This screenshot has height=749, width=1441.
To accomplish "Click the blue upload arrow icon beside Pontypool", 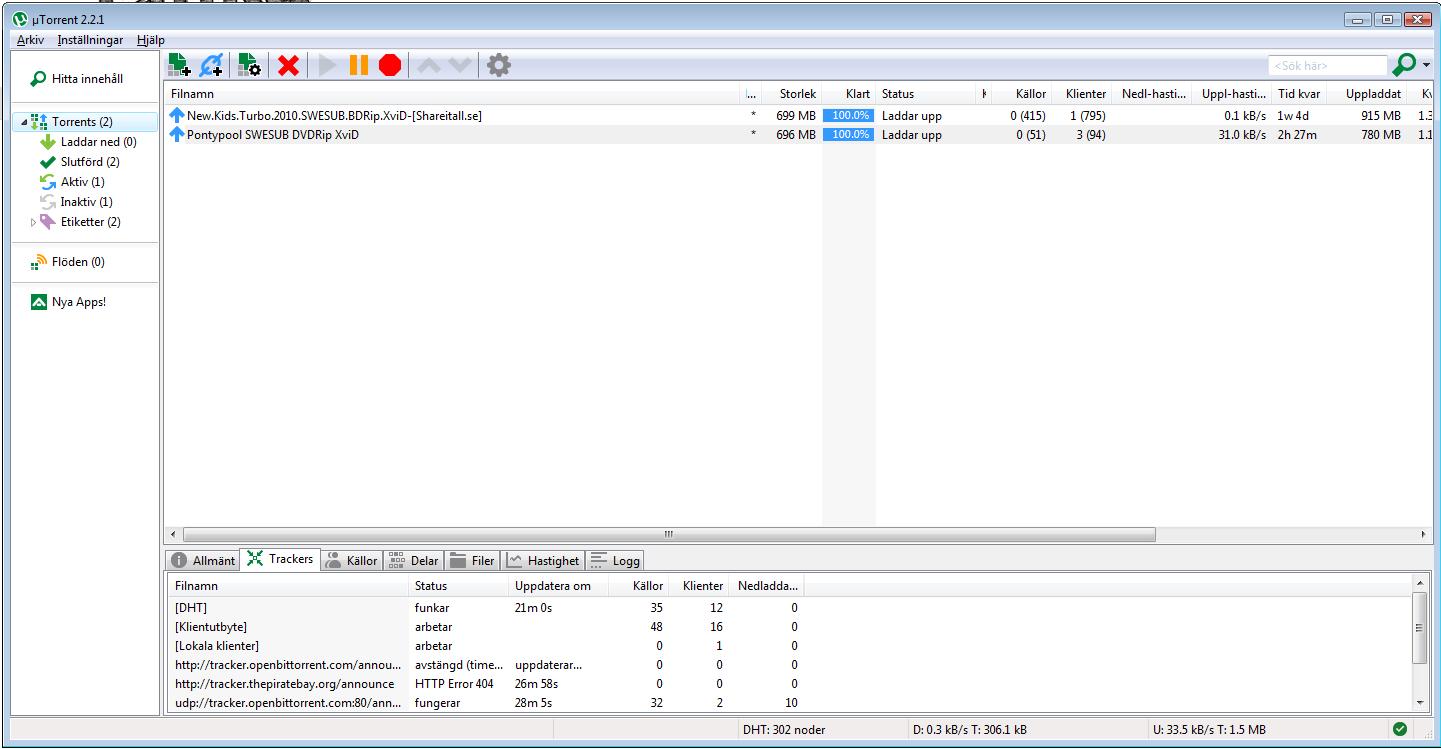I will [x=177, y=135].
